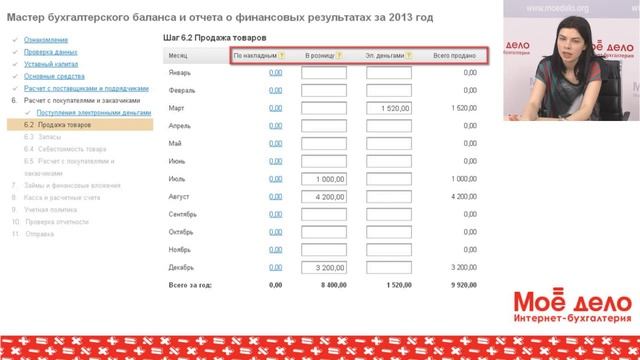The width and height of the screenshot is (640, 360).
Task: Click the Шаг 6.2 Продажа товаров heading
Action: [x=215, y=38]
